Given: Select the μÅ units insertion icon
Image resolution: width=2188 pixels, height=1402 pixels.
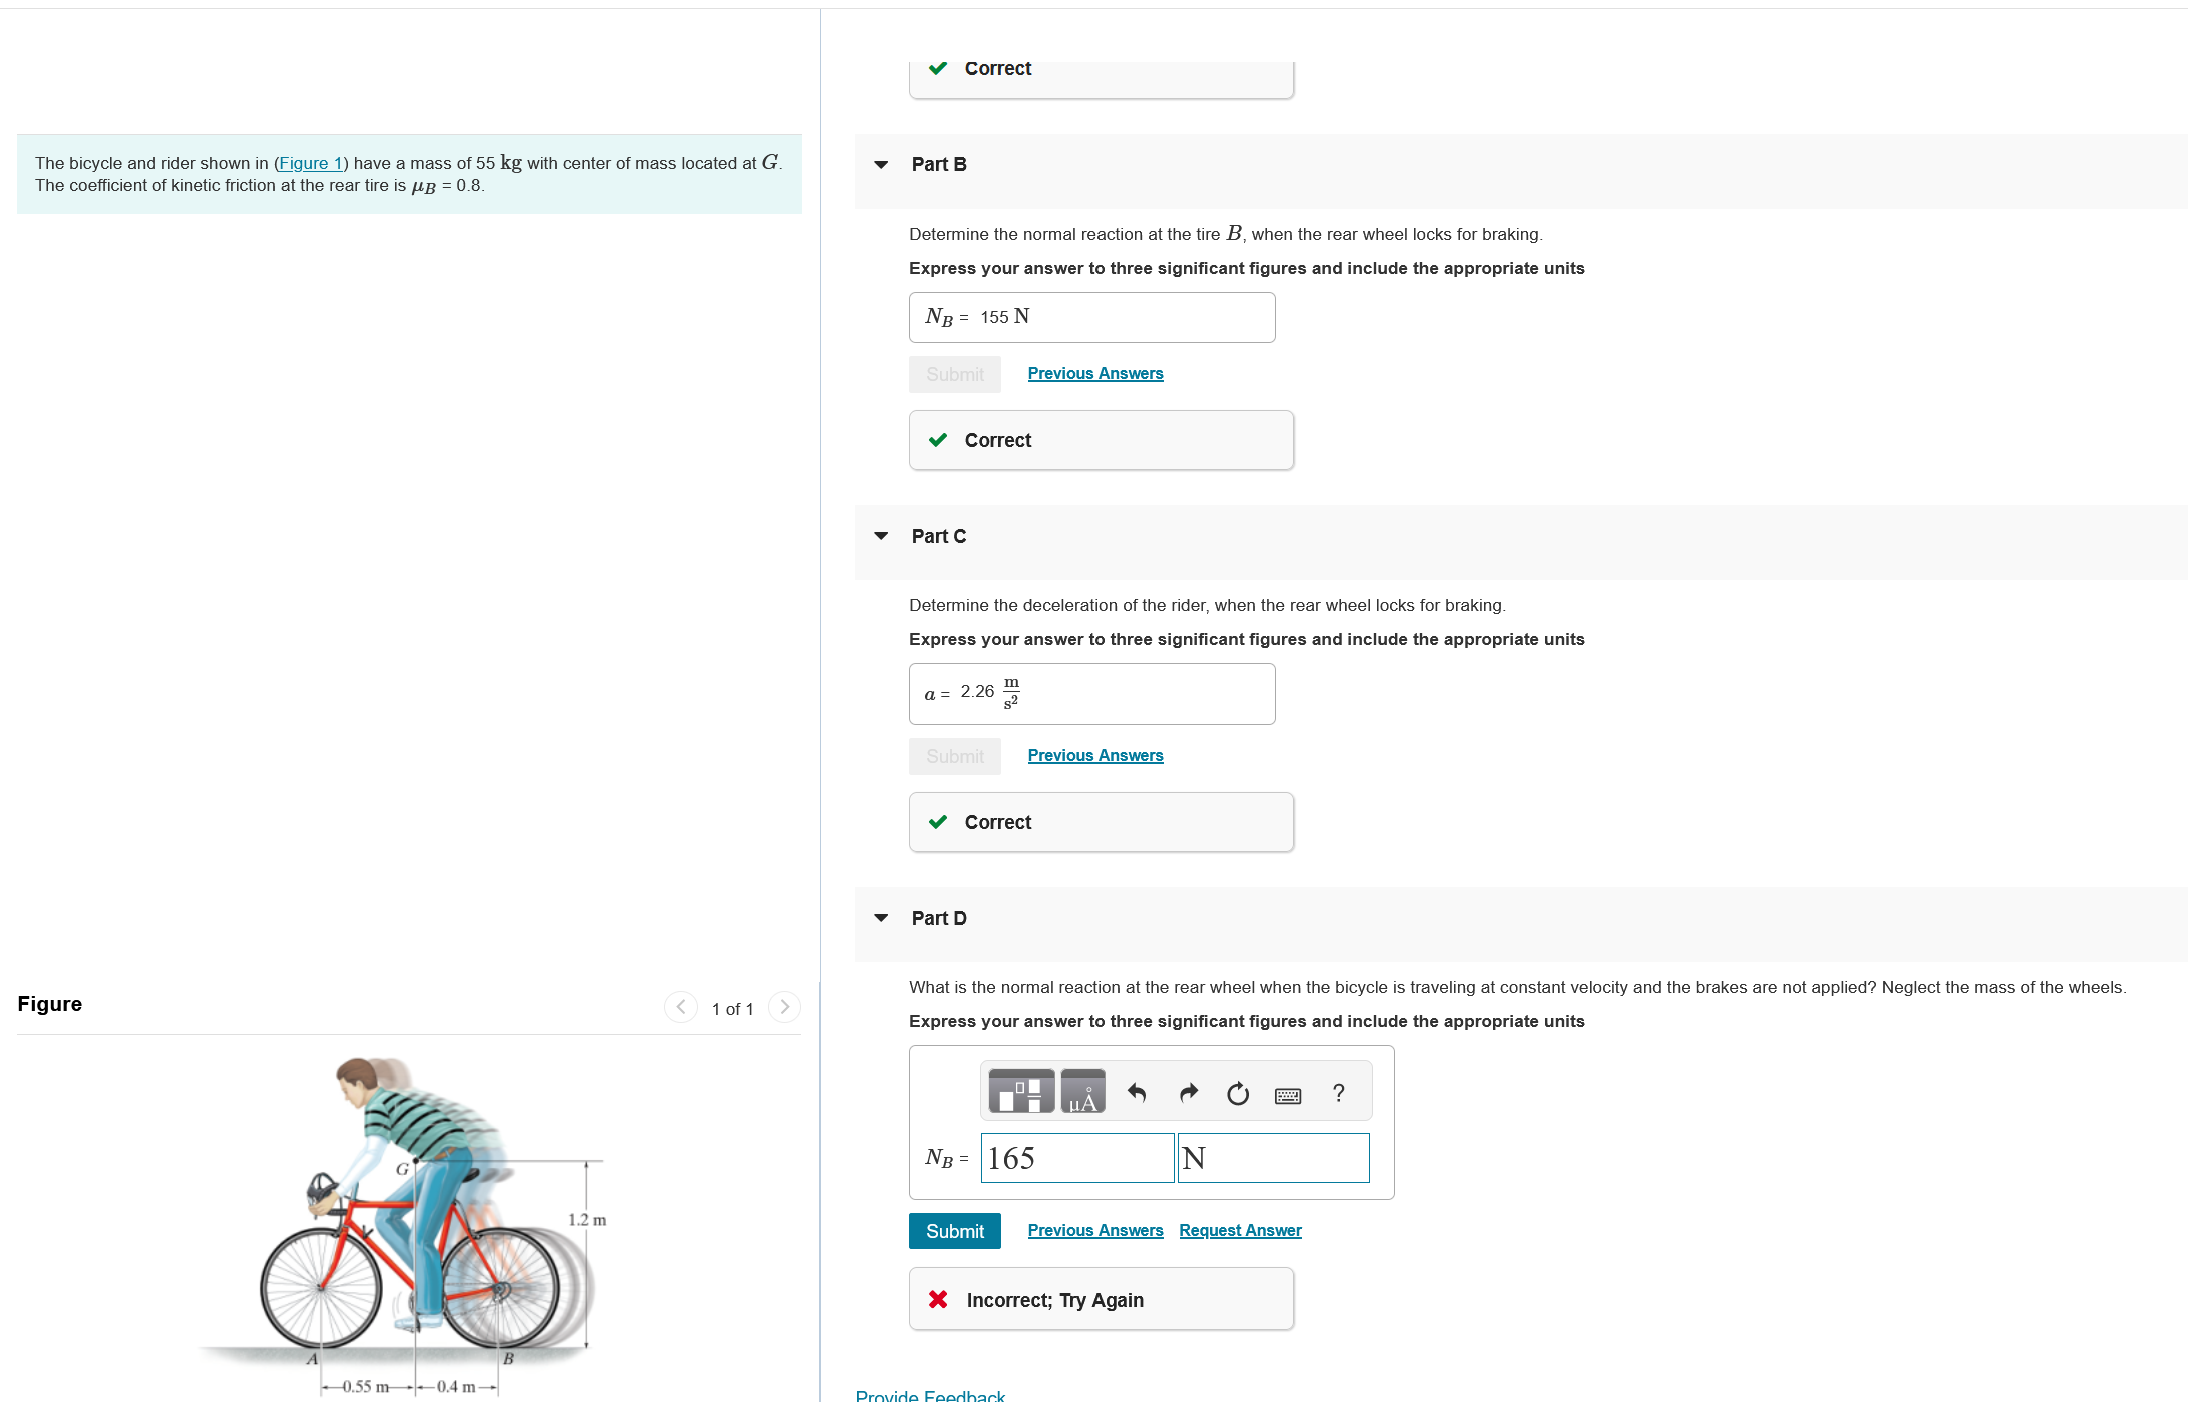Looking at the screenshot, I should tap(1081, 1091).
